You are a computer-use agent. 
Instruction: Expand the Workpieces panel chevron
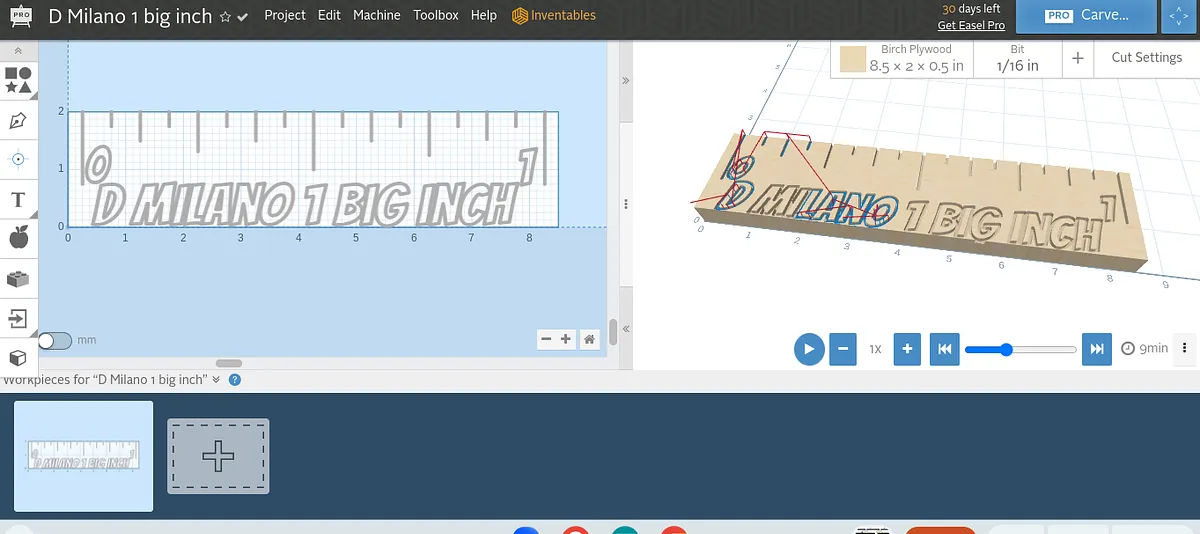215,380
